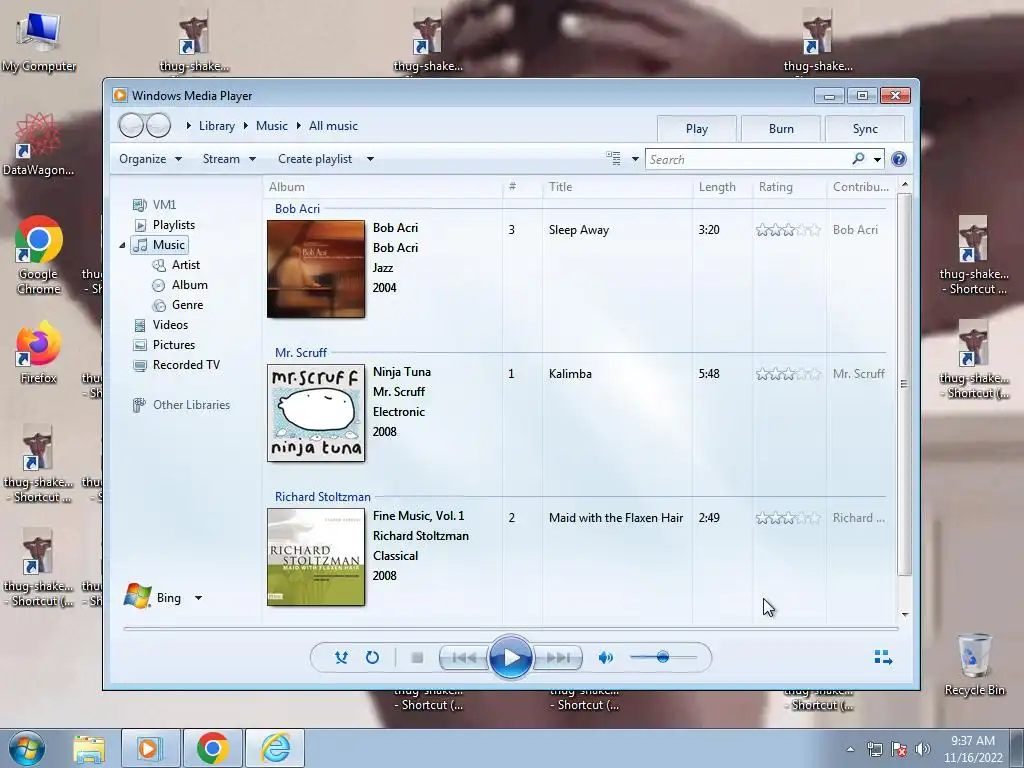
Task: Open the Recycle Bin desktop icon
Action: tap(975, 664)
